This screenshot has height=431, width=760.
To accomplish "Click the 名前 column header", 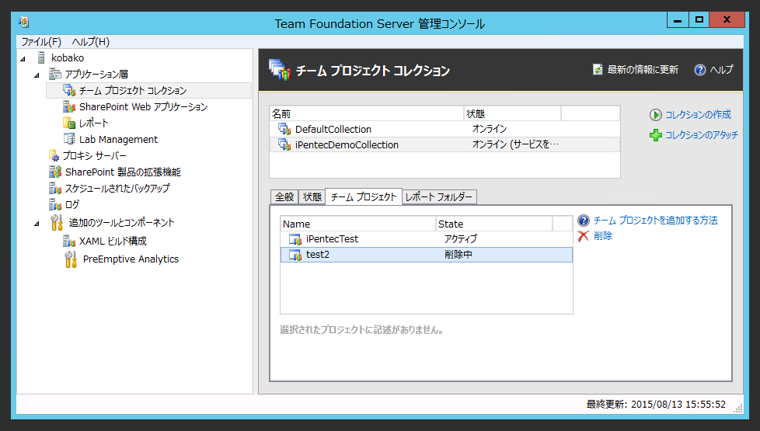I will tap(366, 113).
